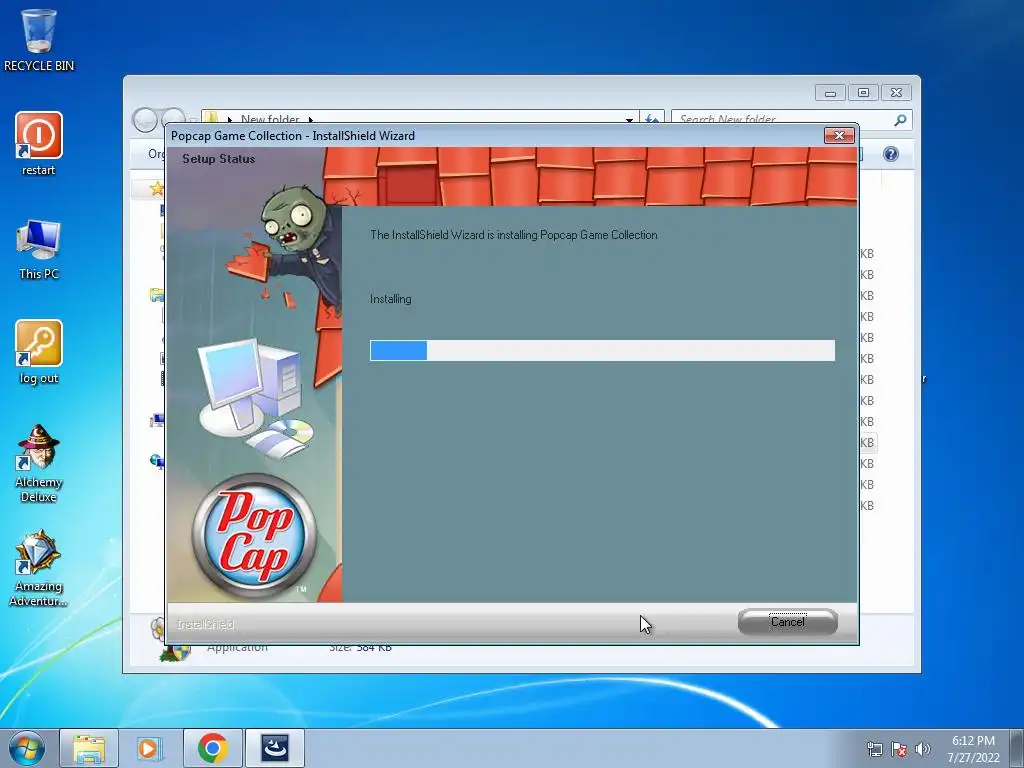The image size is (1024, 768).
Task: Click the installation progress bar
Action: (x=602, y=350)
